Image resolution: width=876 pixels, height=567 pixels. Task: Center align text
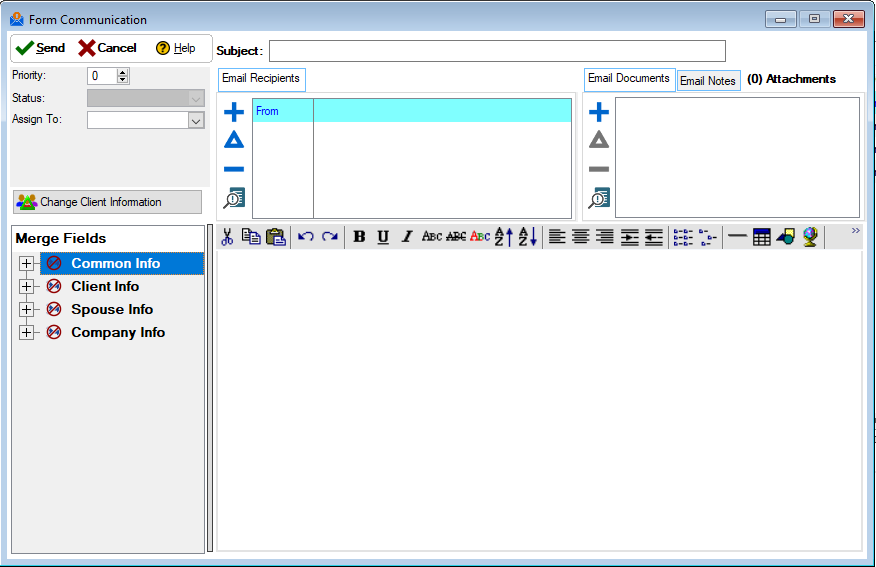580,237
